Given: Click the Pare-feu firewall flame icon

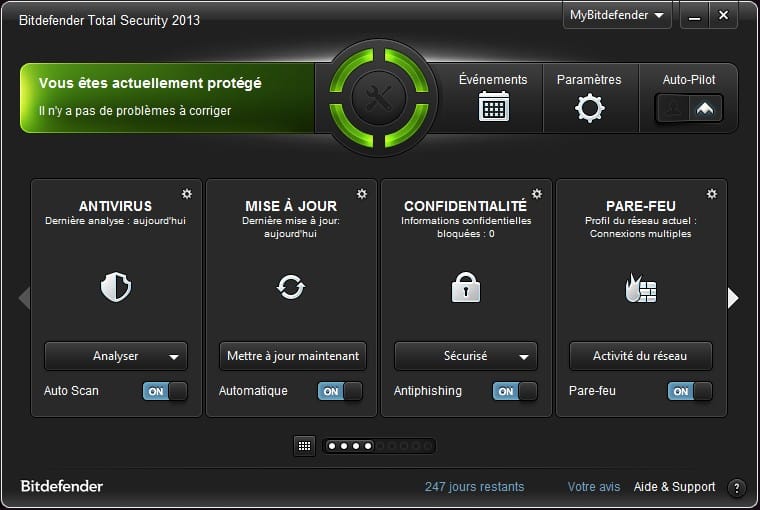Looking at the screenshot, I should click(x=640, y=288).
